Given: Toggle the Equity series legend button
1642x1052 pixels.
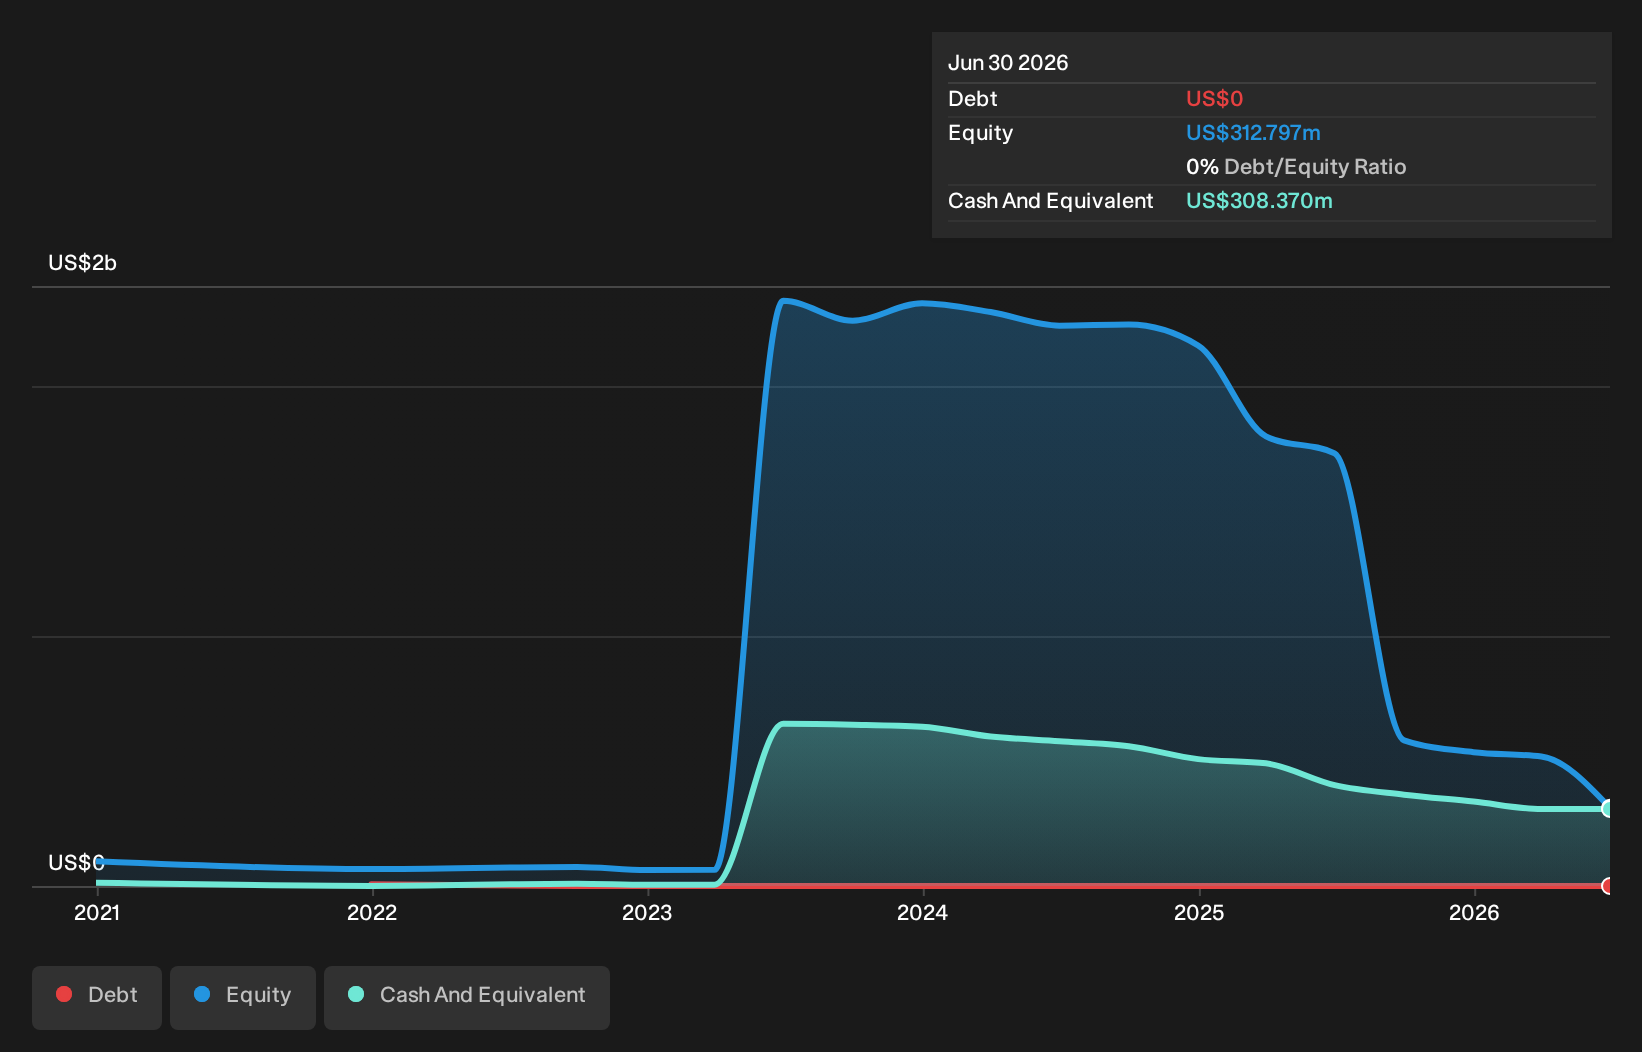Looking at the screenshot, I should point(243,997).
